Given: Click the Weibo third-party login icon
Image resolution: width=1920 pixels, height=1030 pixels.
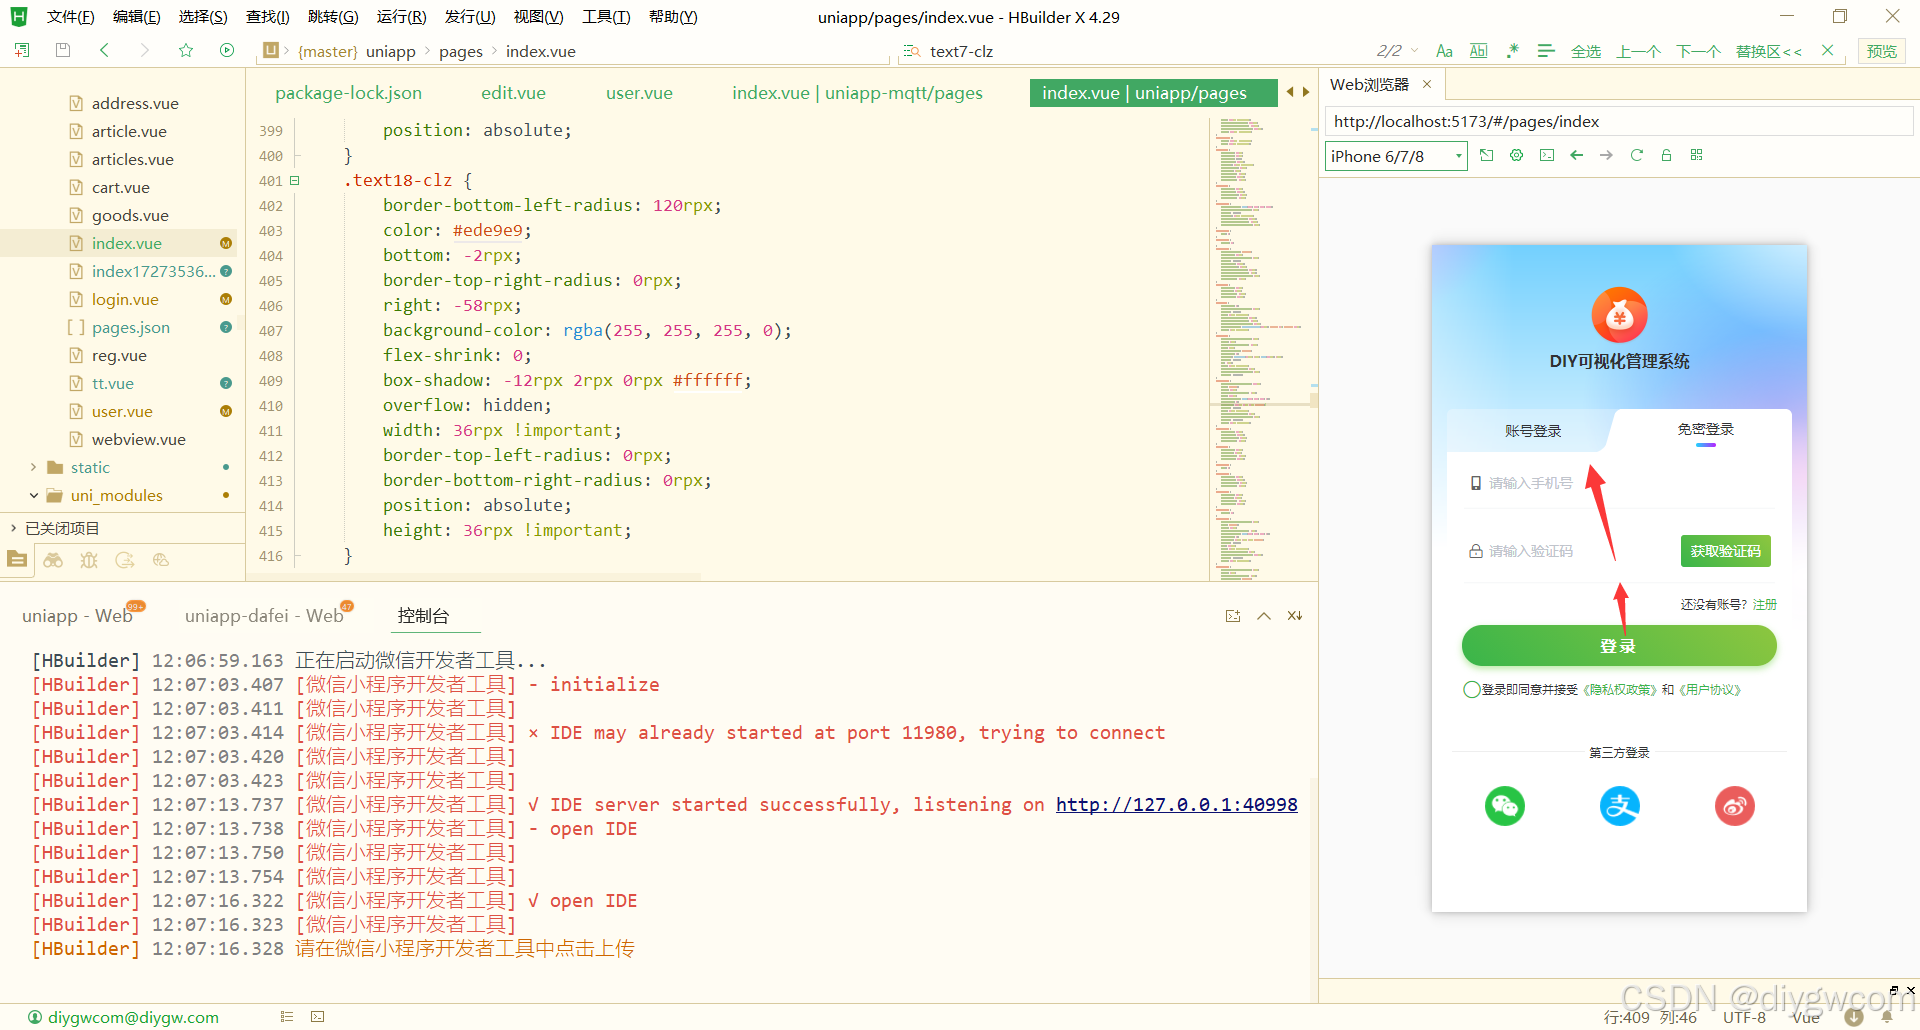Looking at the screenshot, I should click(x=1735, y=806).
